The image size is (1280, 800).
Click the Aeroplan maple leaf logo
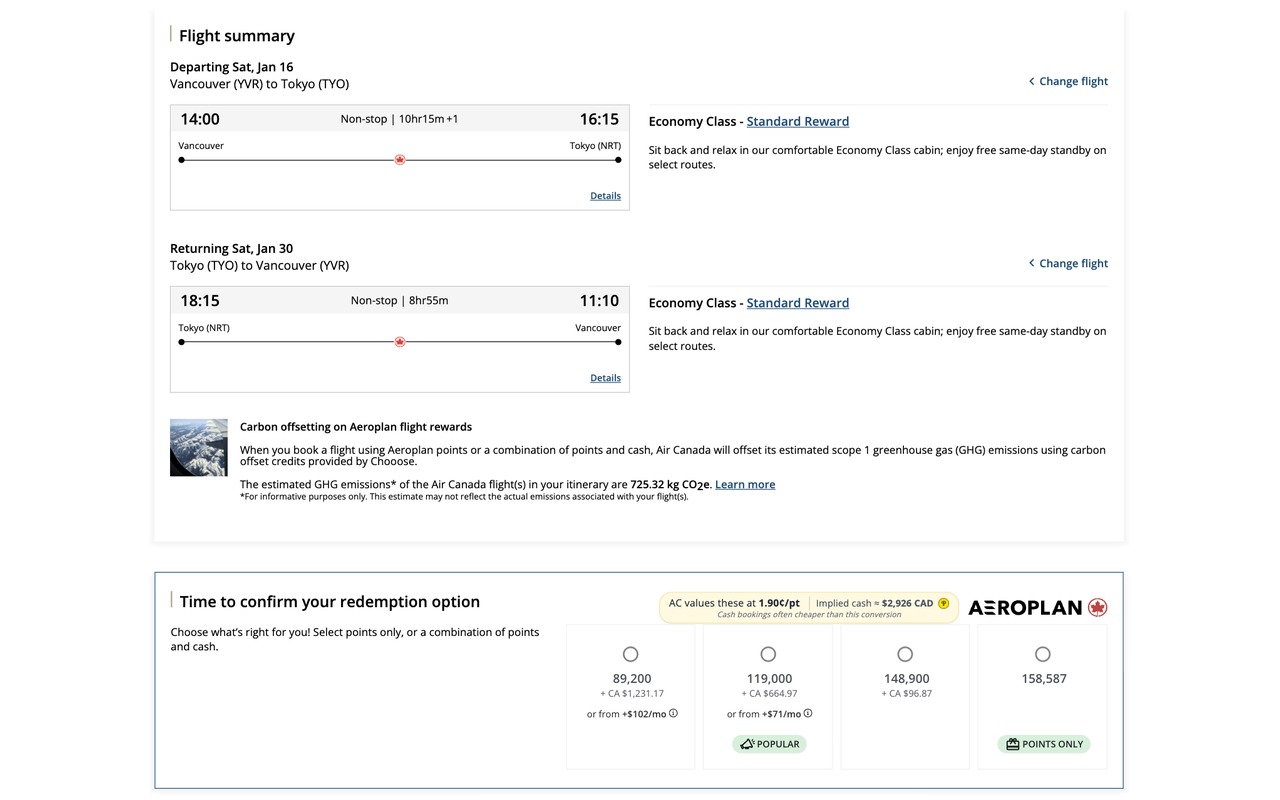(x=1098, y=607)
